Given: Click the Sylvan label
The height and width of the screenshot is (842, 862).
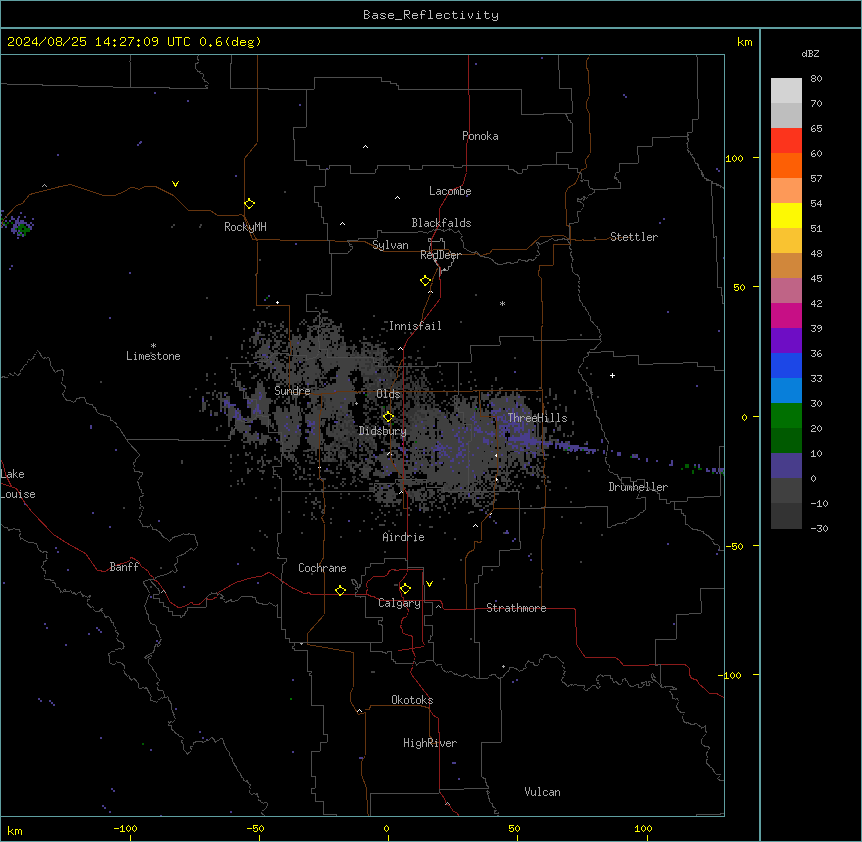Looking at the screenshot, I should [390, 245].
